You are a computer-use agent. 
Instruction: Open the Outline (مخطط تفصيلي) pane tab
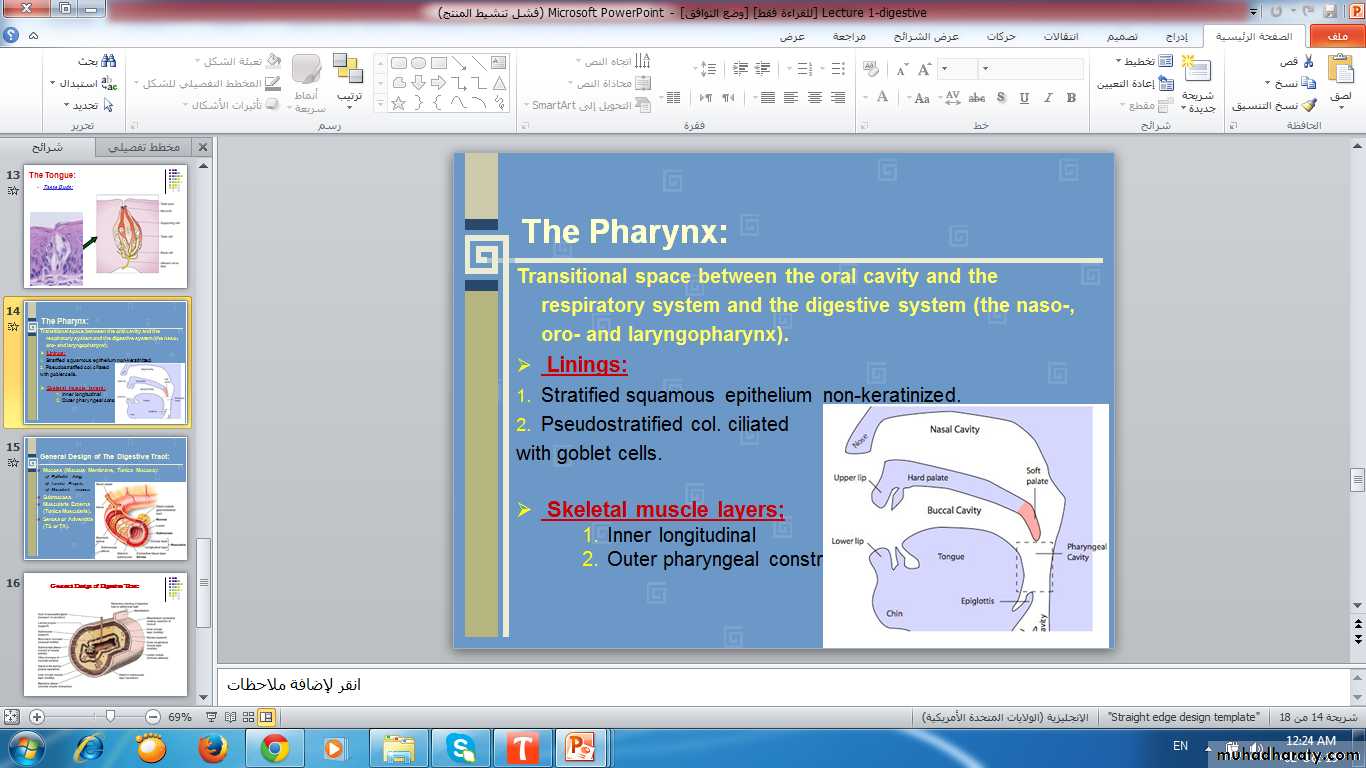pyautogui.click(x=144, y=147)
